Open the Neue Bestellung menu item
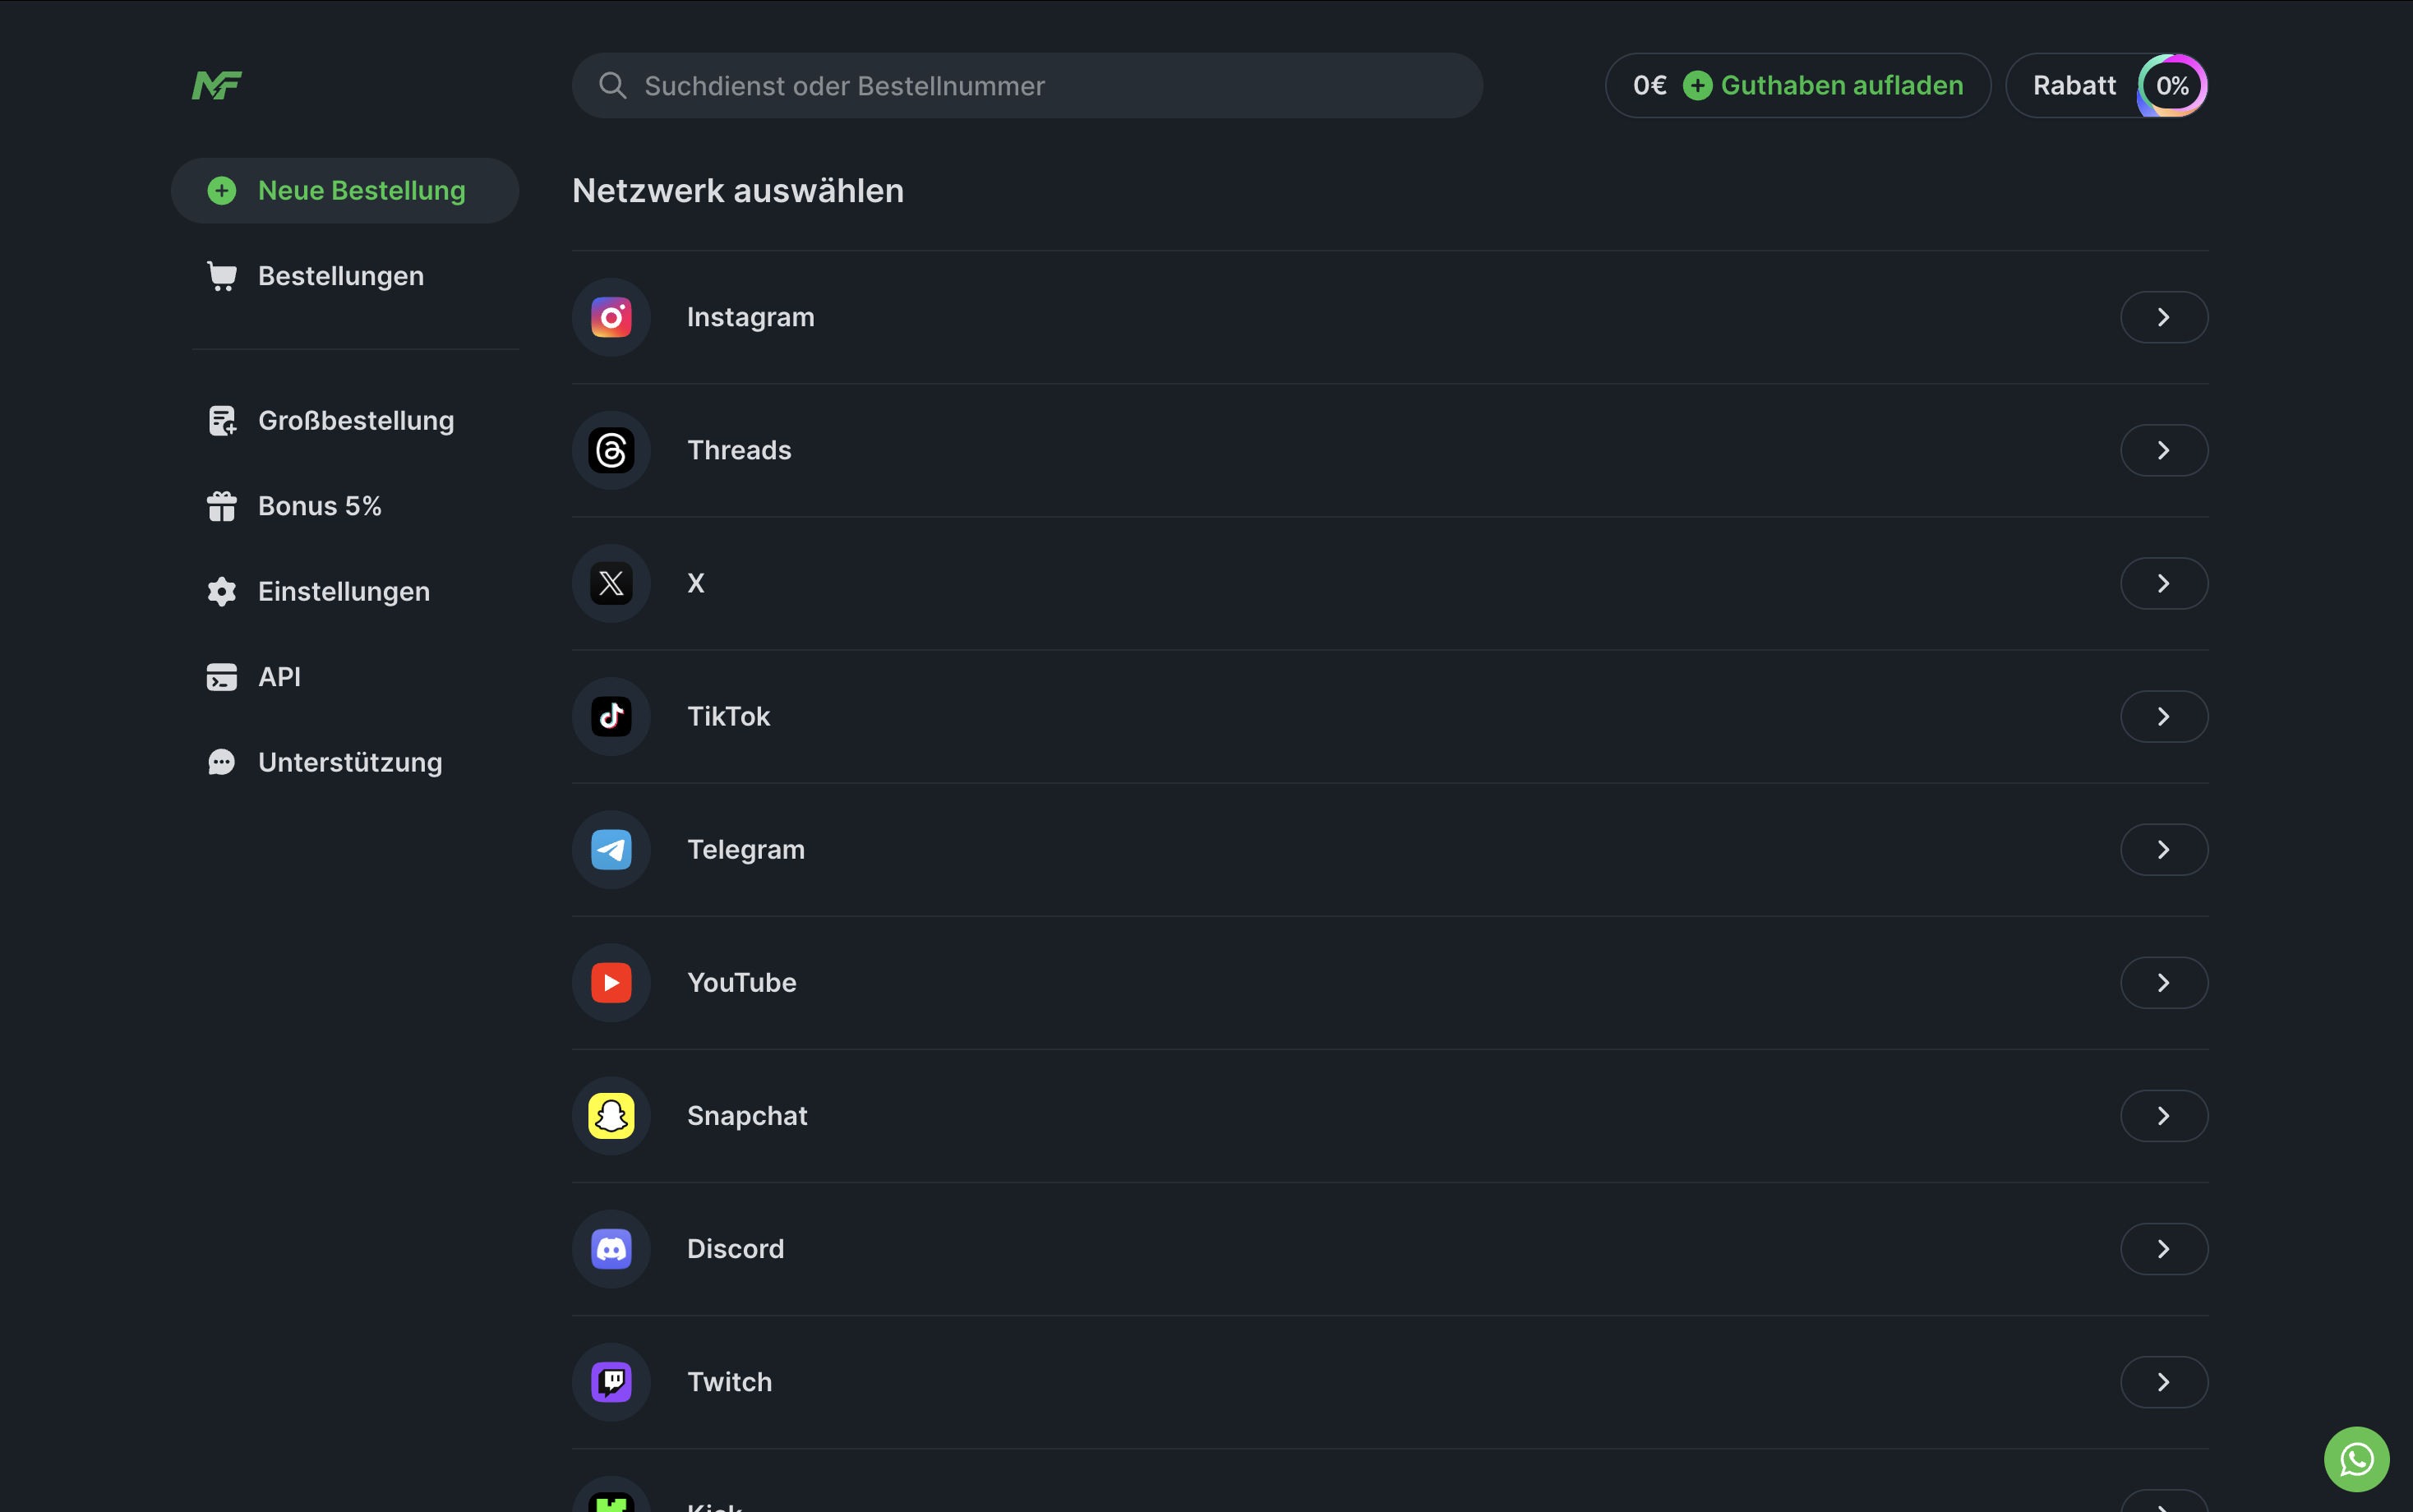 (344, 190)
